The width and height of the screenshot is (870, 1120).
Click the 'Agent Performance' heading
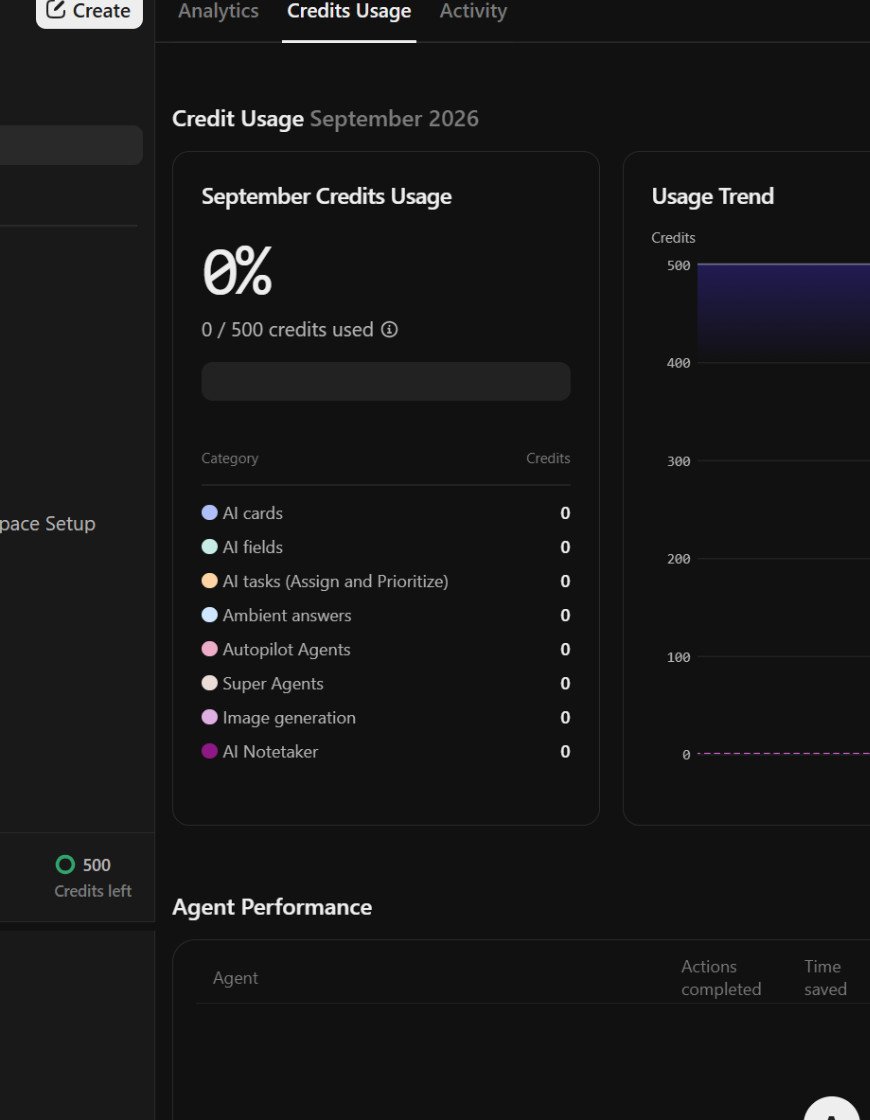[x=272, y=907]
